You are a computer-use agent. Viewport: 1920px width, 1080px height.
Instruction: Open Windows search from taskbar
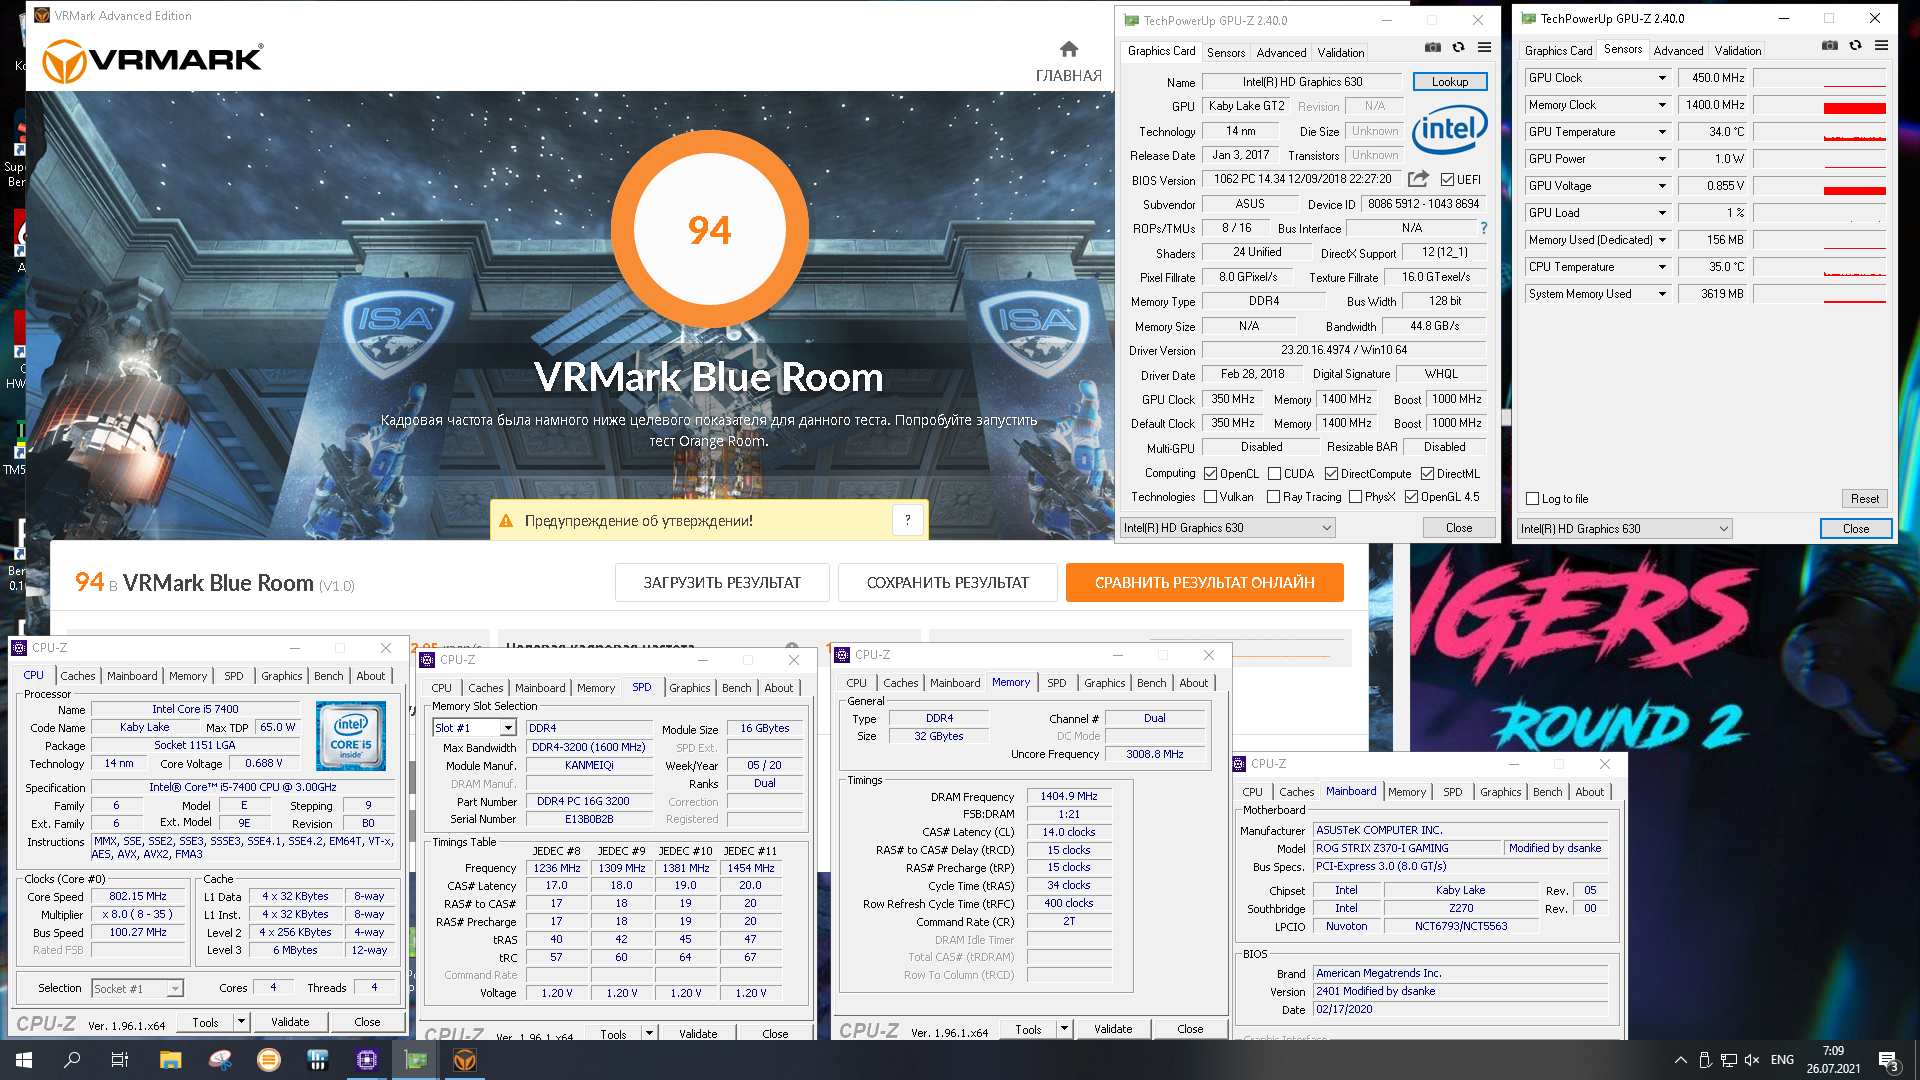click(x=72, y=1060)
